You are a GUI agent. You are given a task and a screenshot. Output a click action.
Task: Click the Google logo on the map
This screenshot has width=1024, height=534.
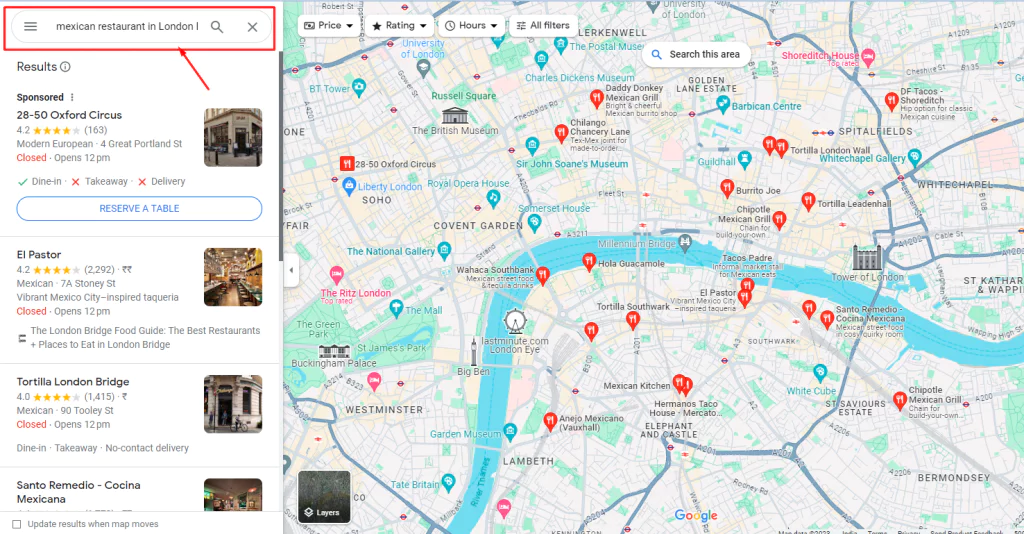[696, 516]
